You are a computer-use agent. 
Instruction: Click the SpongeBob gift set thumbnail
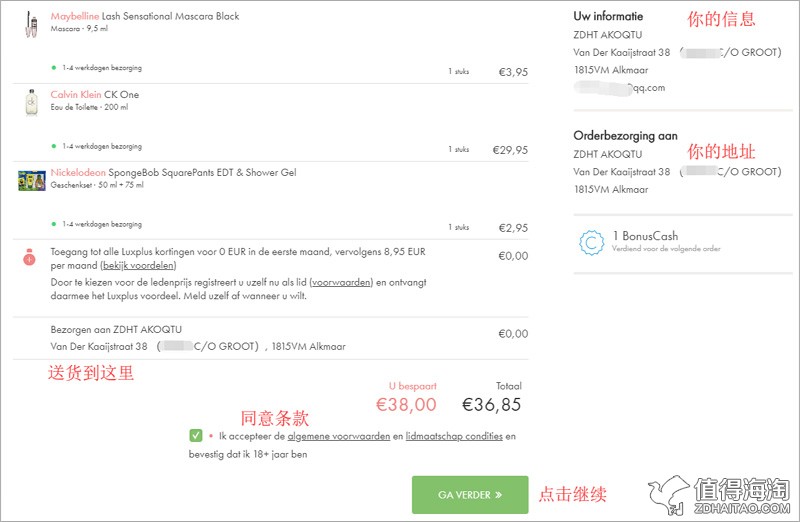click(x=32, y=181)
